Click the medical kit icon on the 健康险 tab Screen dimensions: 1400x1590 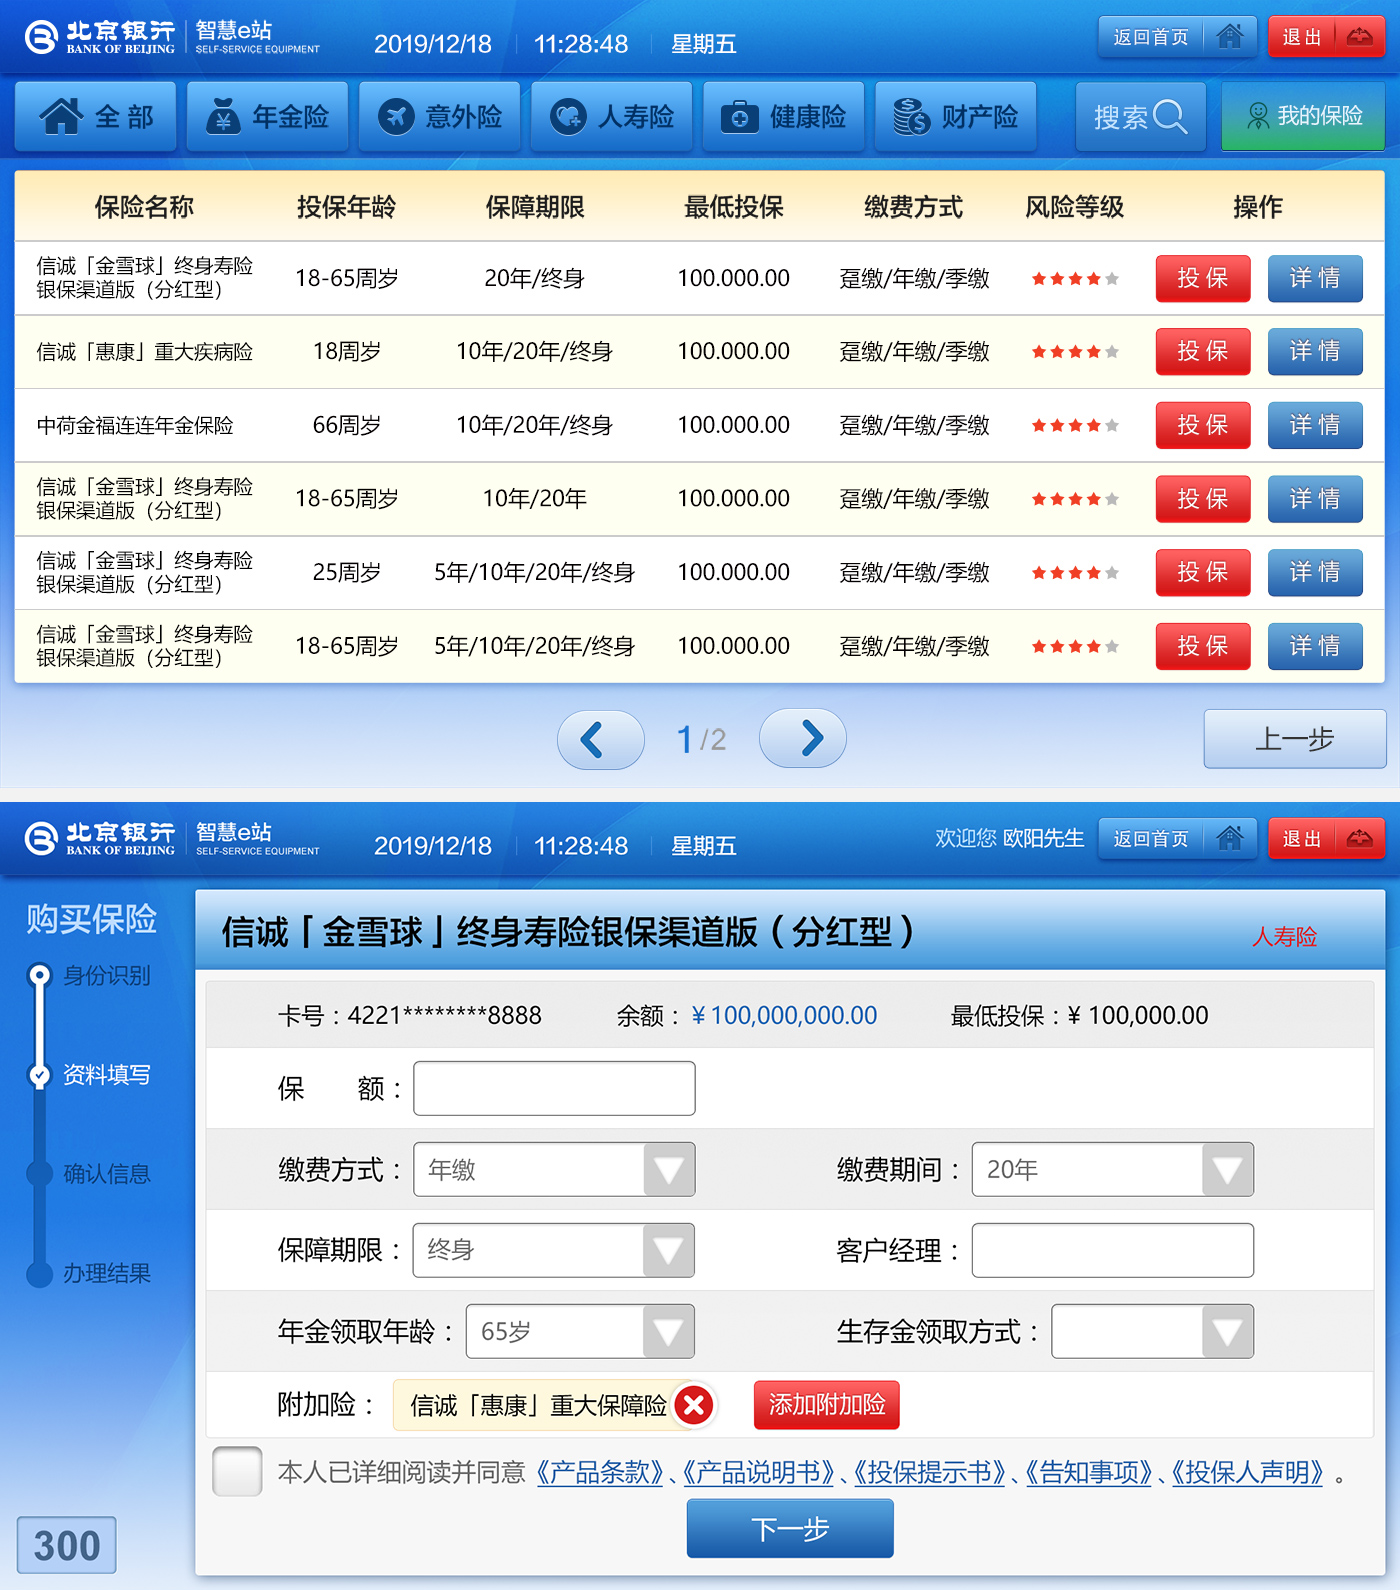(740, 116)
